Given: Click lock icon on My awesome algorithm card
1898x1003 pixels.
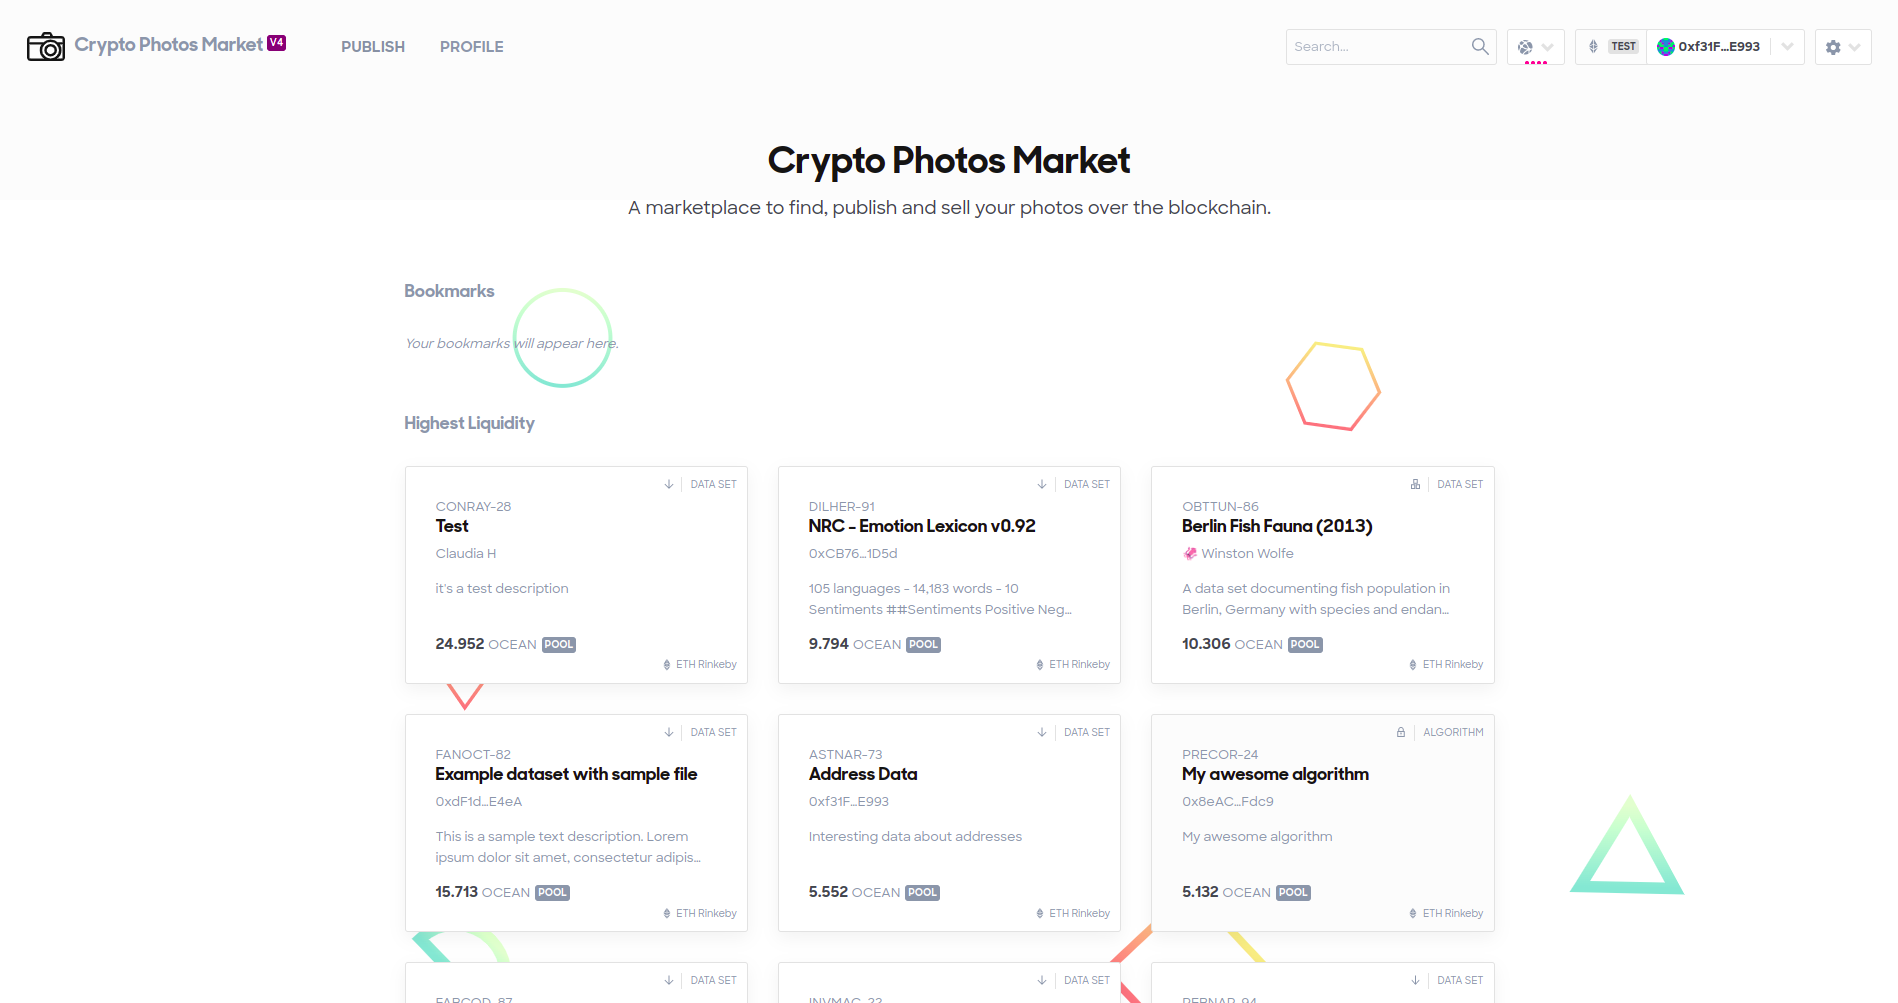Looking at the screenshot, I should tap(1401, 732).
